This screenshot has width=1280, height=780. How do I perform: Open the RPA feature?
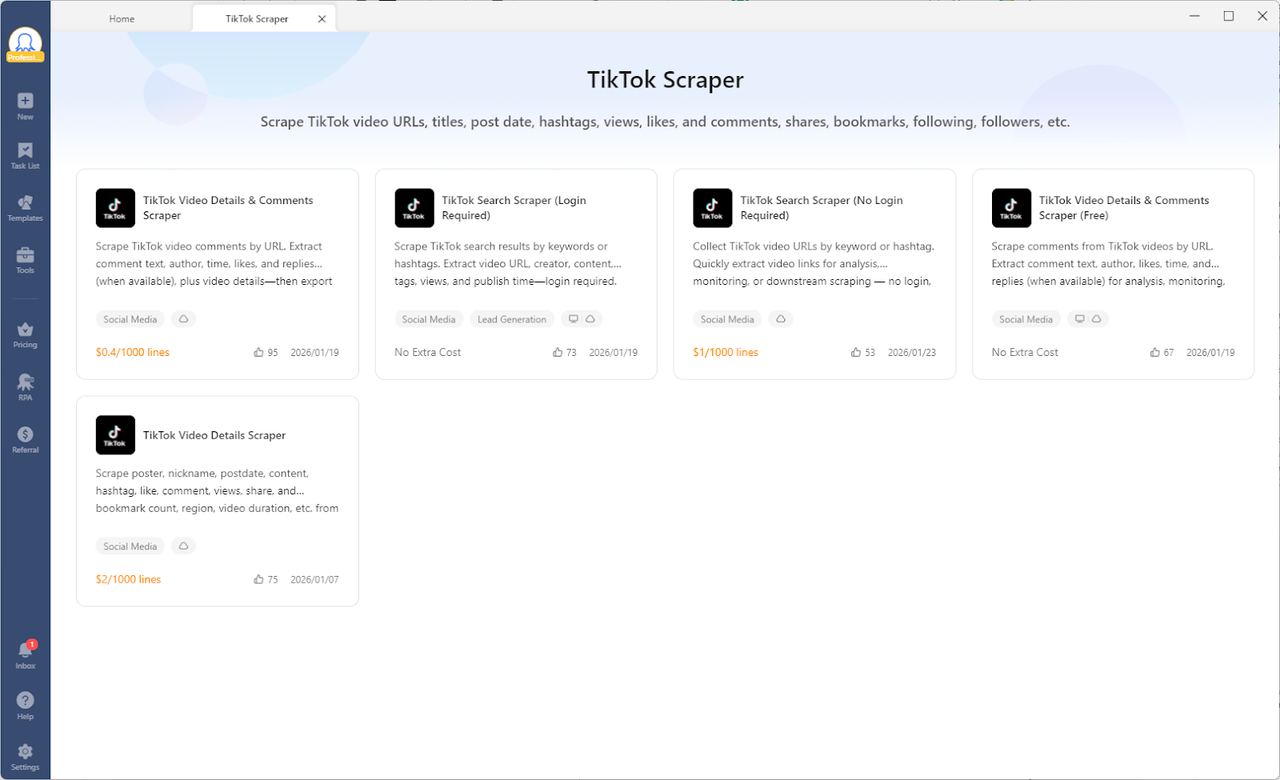click(x=24, y=387)
